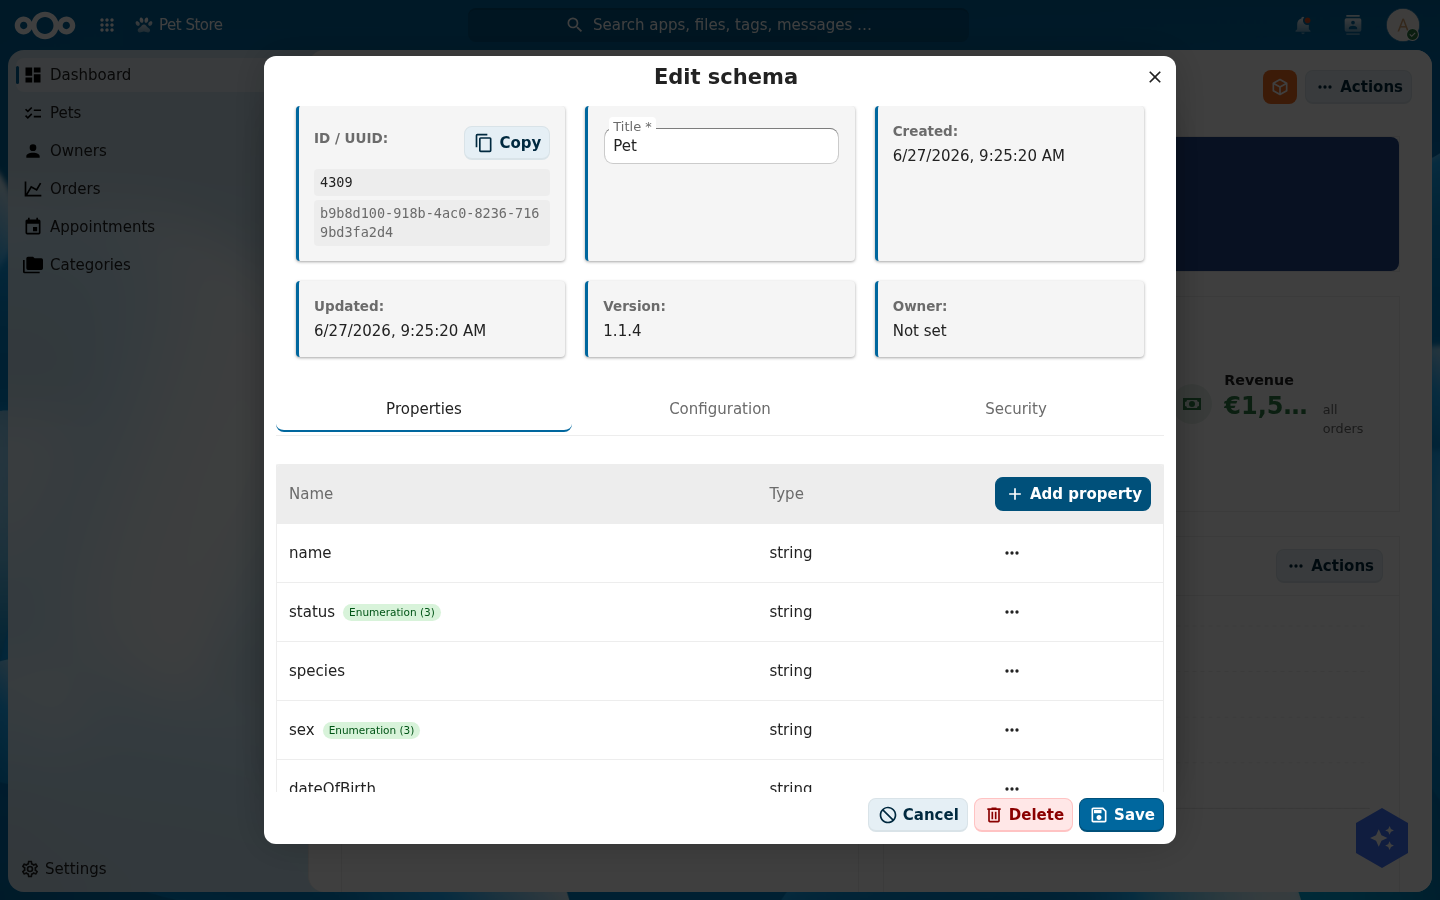The height and width of the screenshot is (900, 1440).
Task: Click the Title input field
Action: pos(721,146)
